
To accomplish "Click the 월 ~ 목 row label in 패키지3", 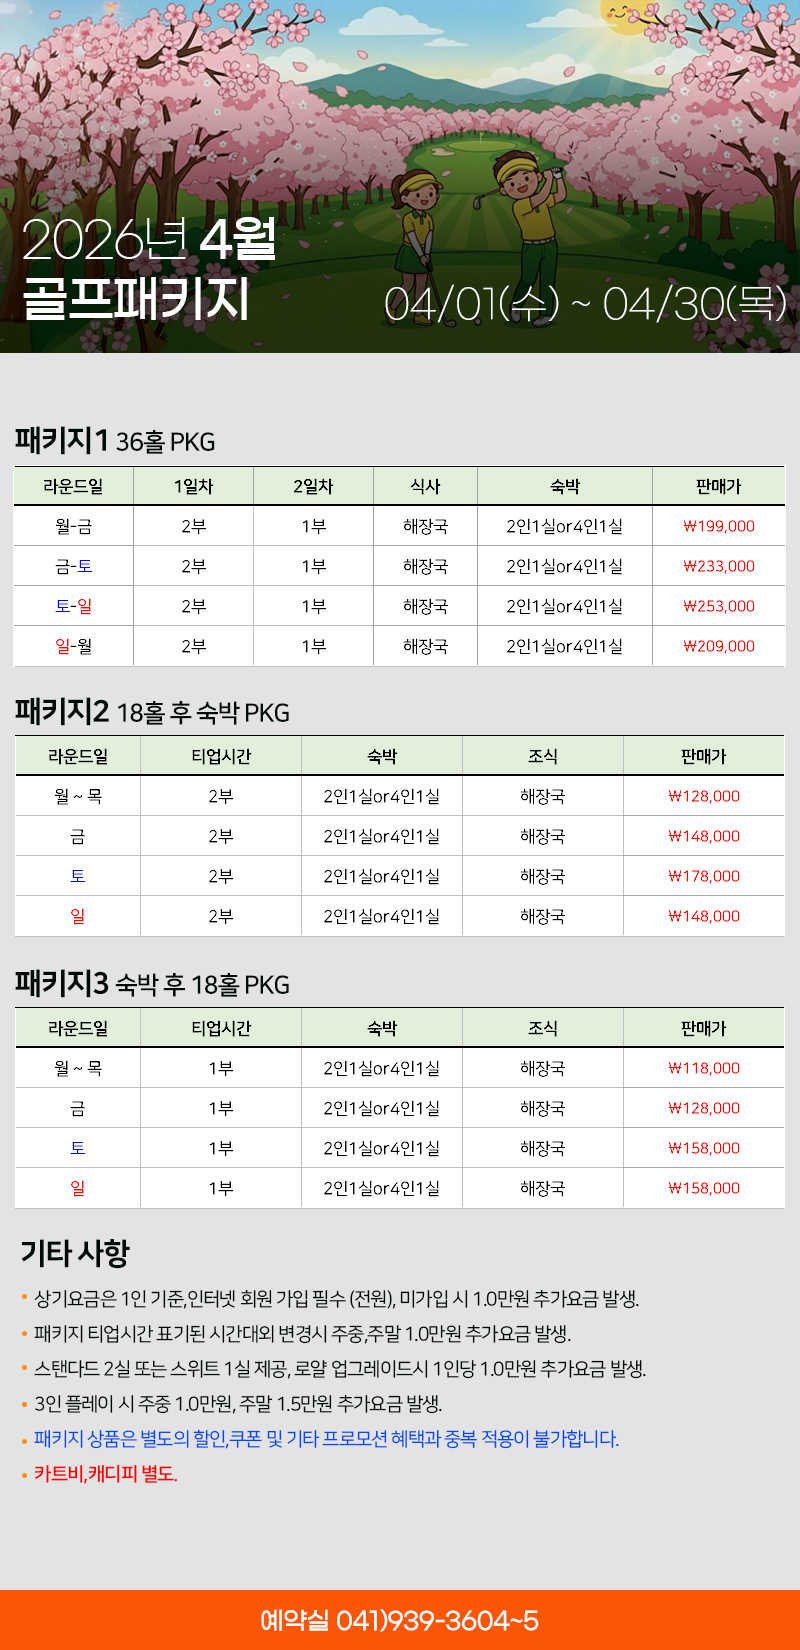I will (78, 1068).
